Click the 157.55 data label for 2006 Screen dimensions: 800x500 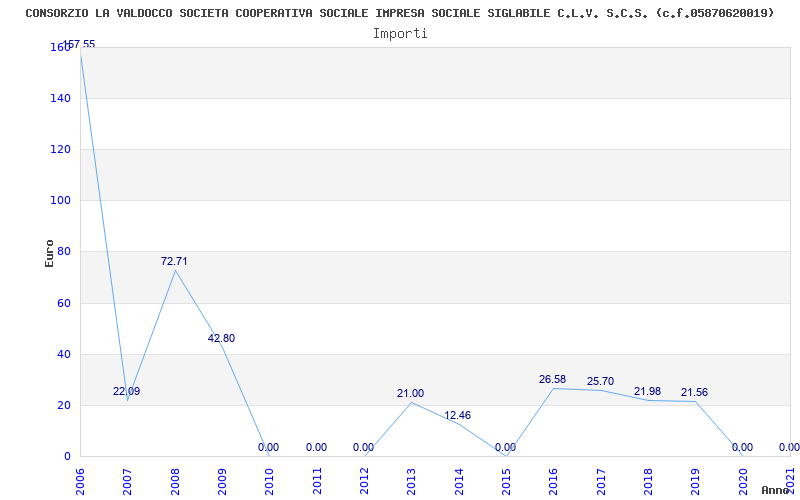coord(80,45)
